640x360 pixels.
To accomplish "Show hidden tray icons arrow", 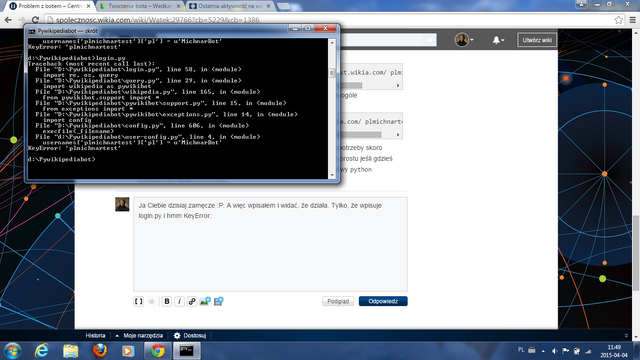I will pos(543,351).
